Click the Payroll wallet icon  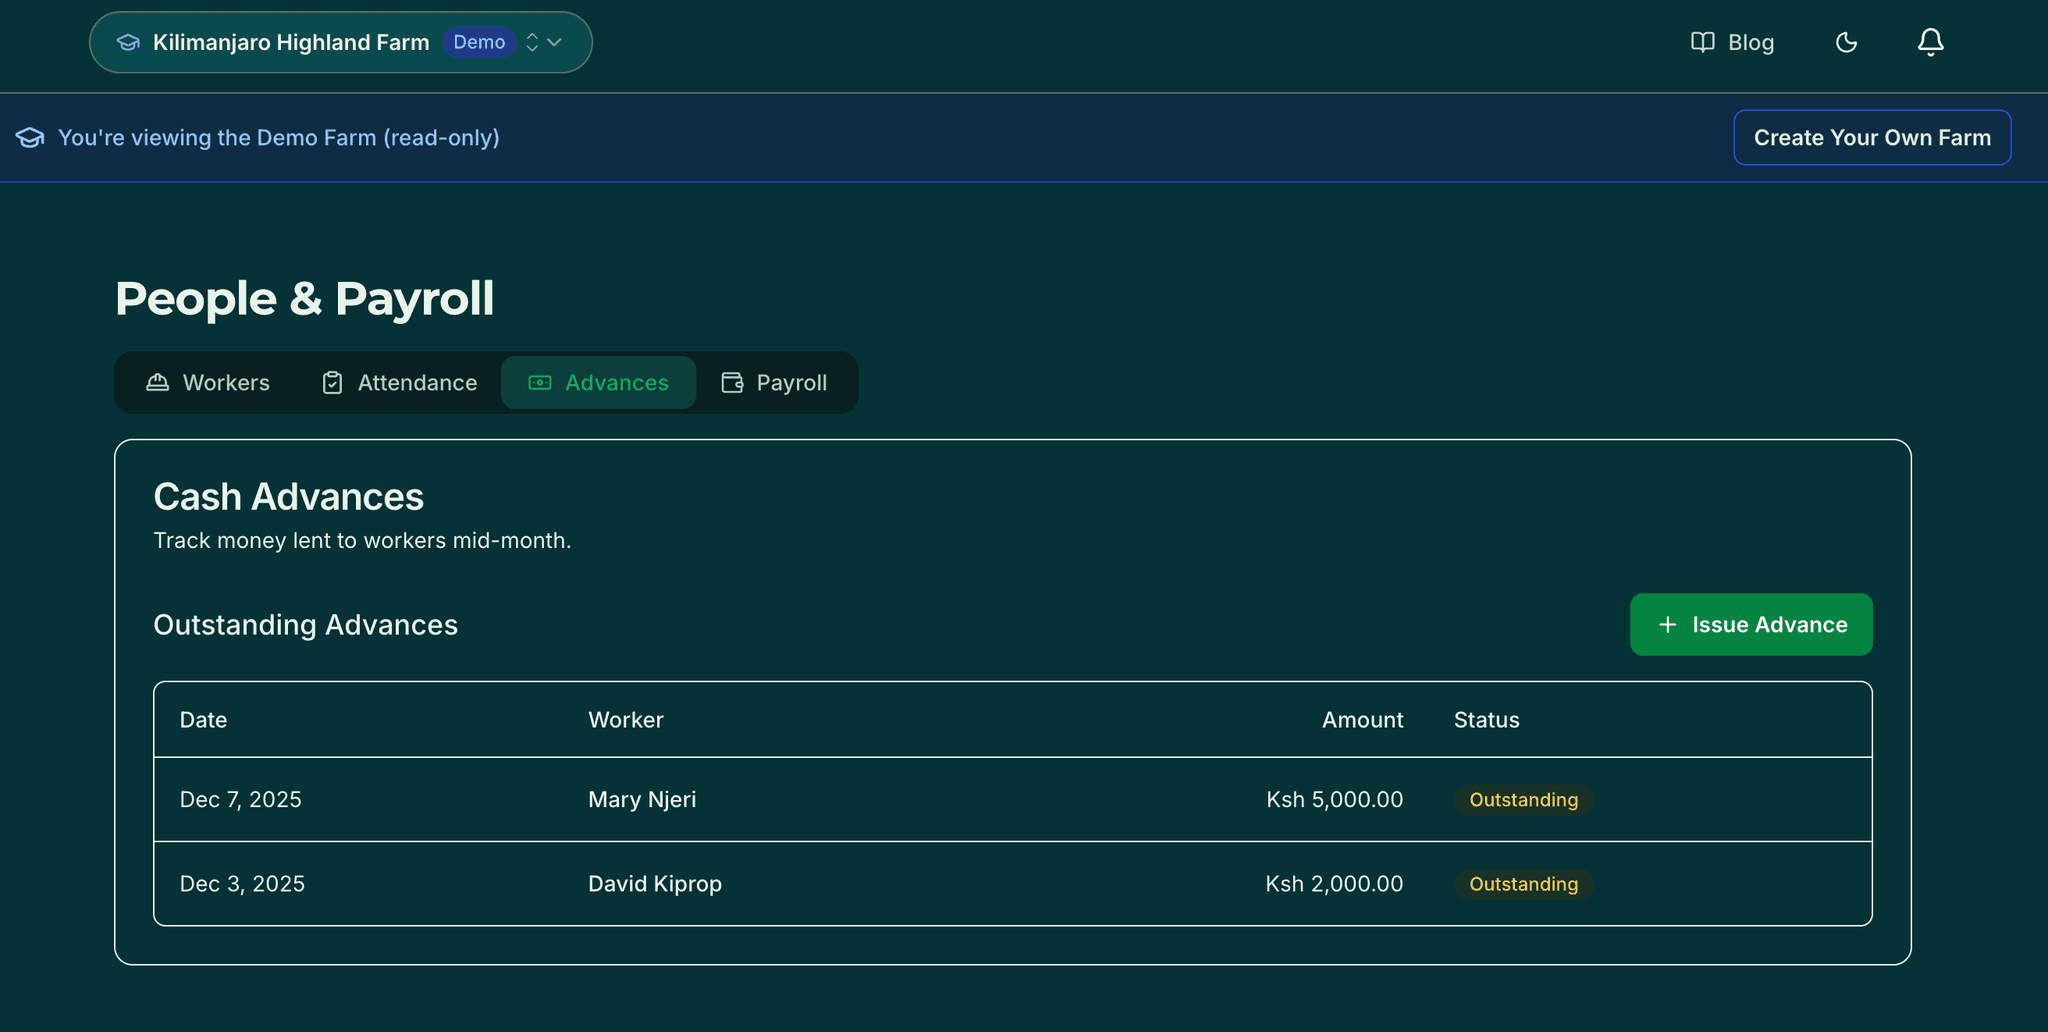[731, 382]
